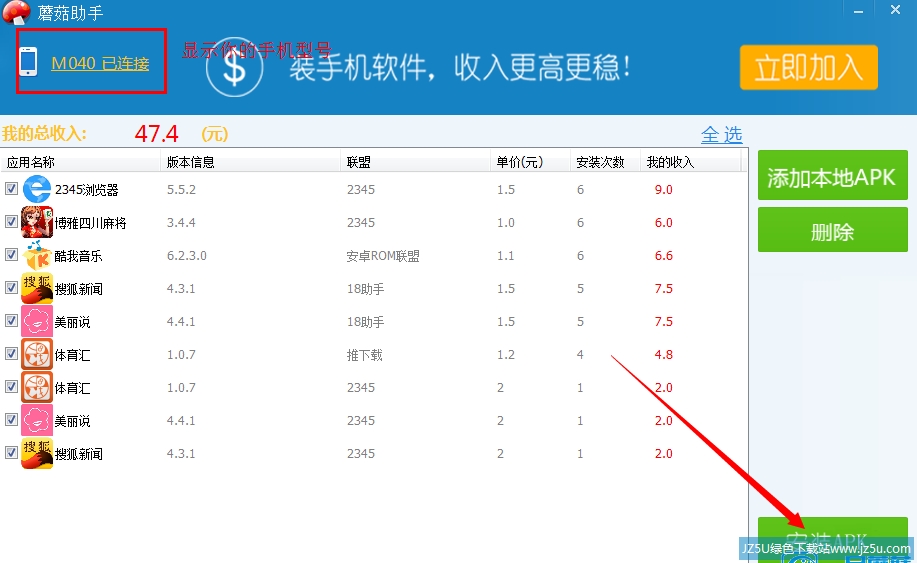Click the 2345浏览器 app icon

pos(37,189)
